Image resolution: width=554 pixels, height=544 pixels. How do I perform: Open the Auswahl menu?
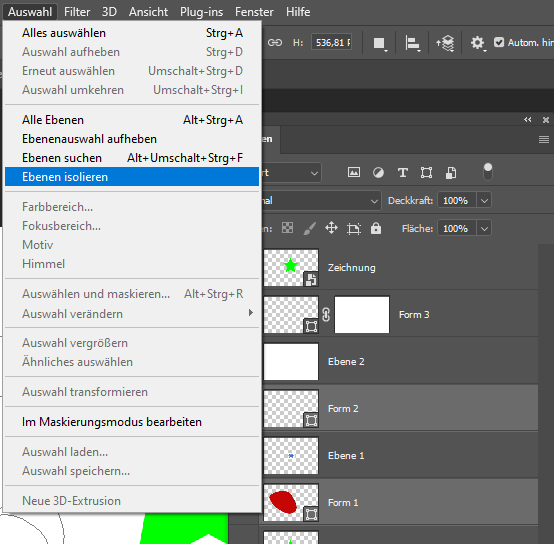point(30,12)
